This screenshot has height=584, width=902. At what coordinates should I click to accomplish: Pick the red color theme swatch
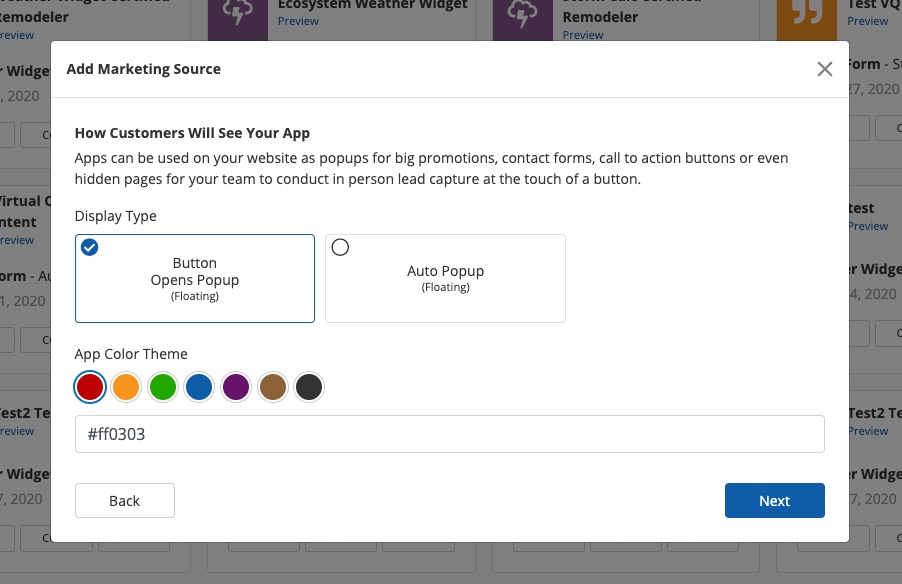click(x=90, y=387)
